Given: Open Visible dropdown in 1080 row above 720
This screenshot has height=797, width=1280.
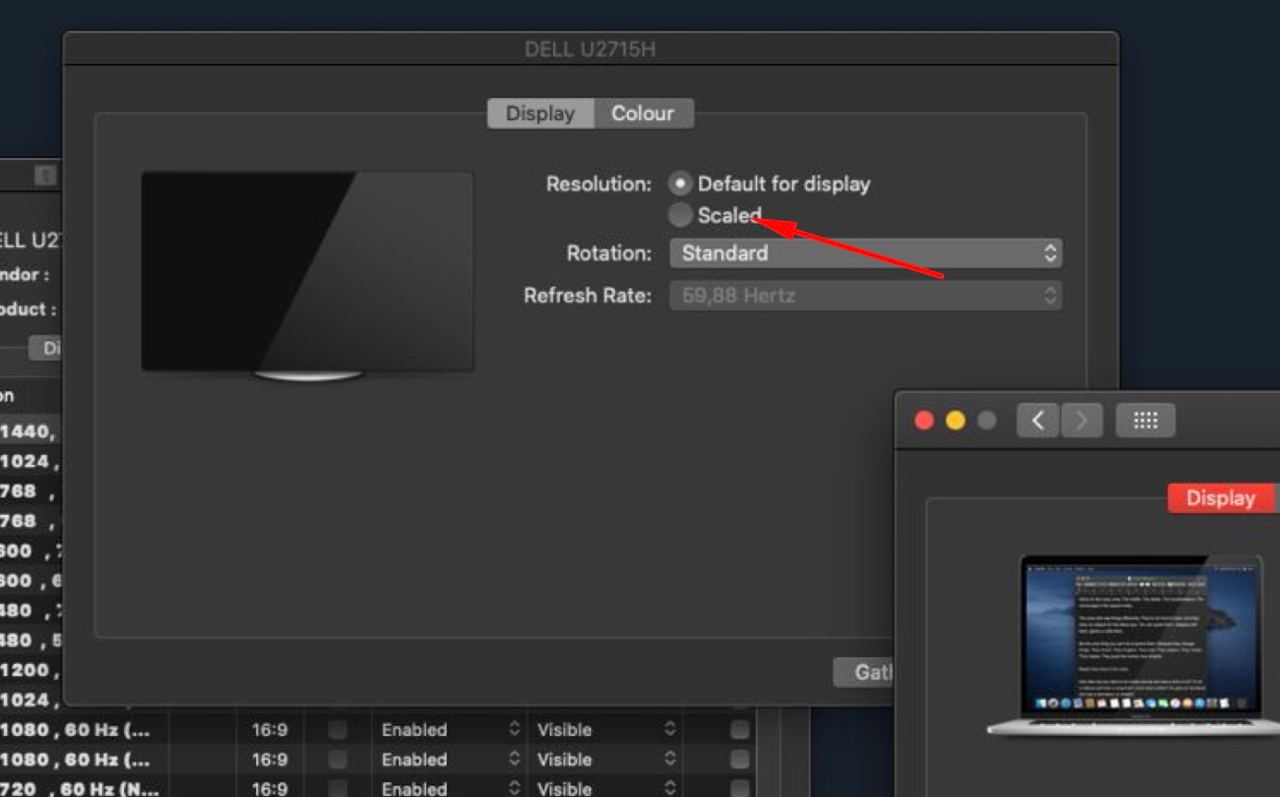Looking at the screenshot, I should pyautogui.click(x=606, y=759).
